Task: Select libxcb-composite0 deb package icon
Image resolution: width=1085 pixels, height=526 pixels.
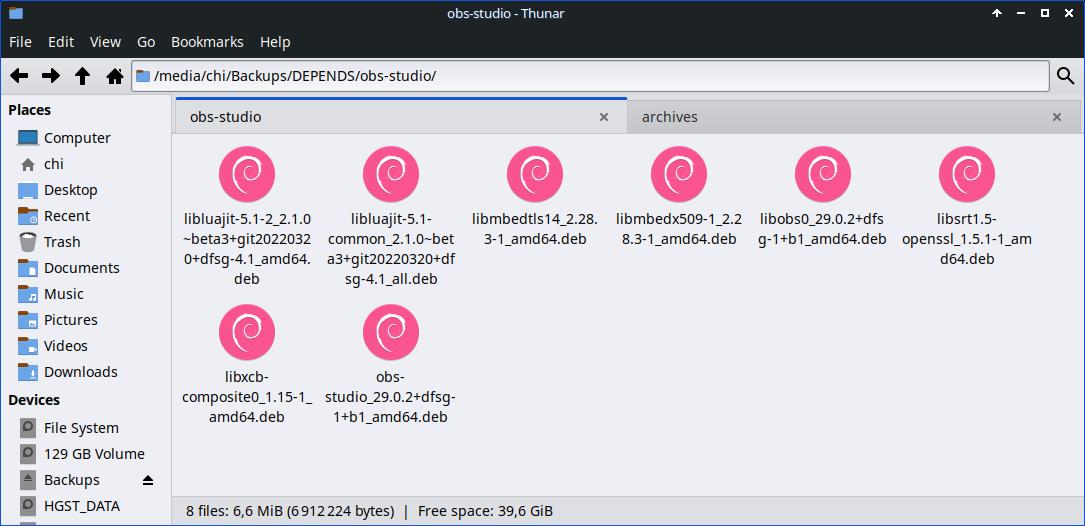Action: pos(247,332)
